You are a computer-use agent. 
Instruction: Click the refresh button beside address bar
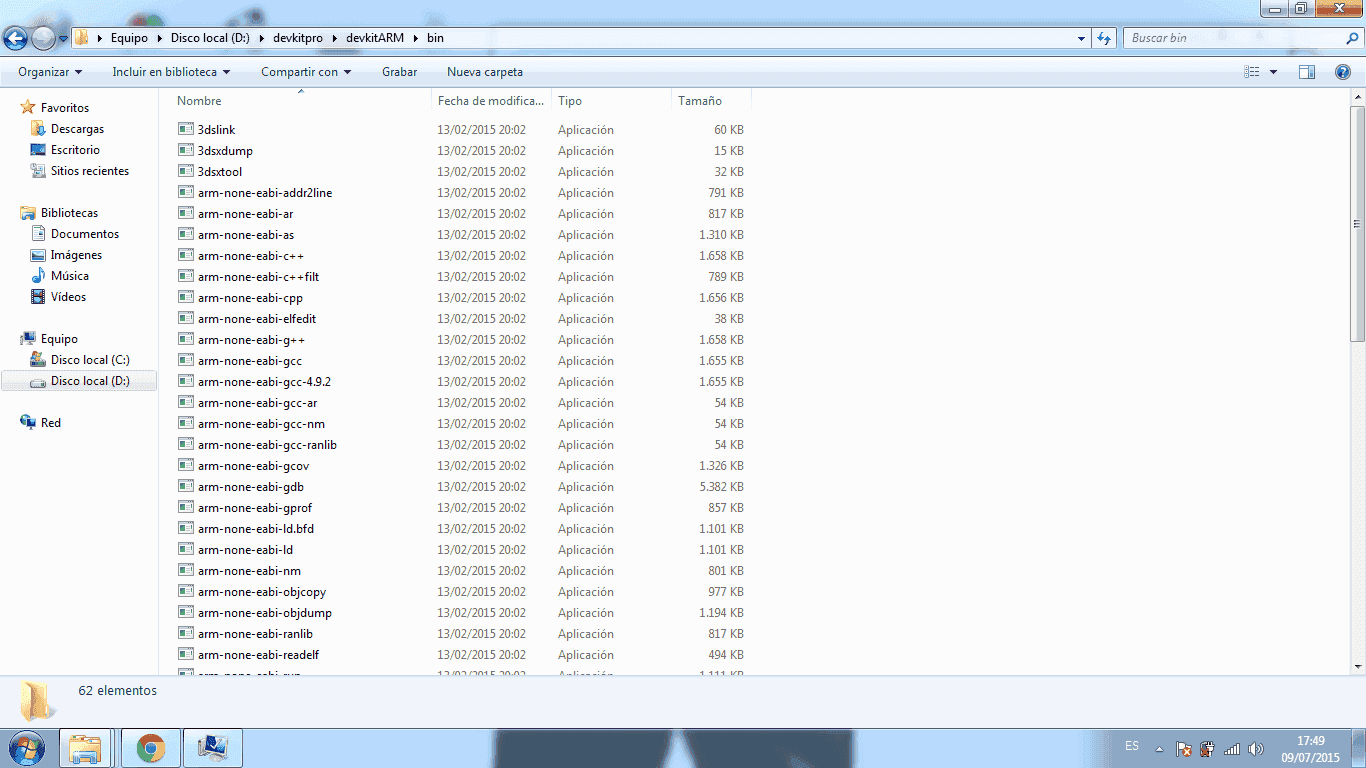tap(1104, 38)
